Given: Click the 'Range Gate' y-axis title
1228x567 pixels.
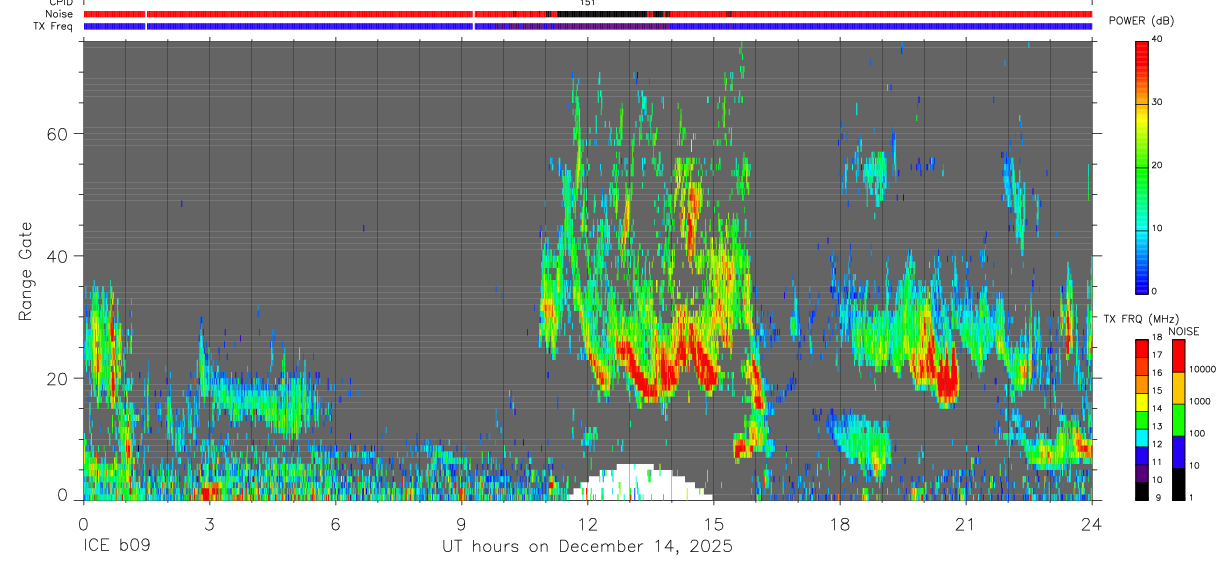Looking at the screenshot, I should coord(26,270).
